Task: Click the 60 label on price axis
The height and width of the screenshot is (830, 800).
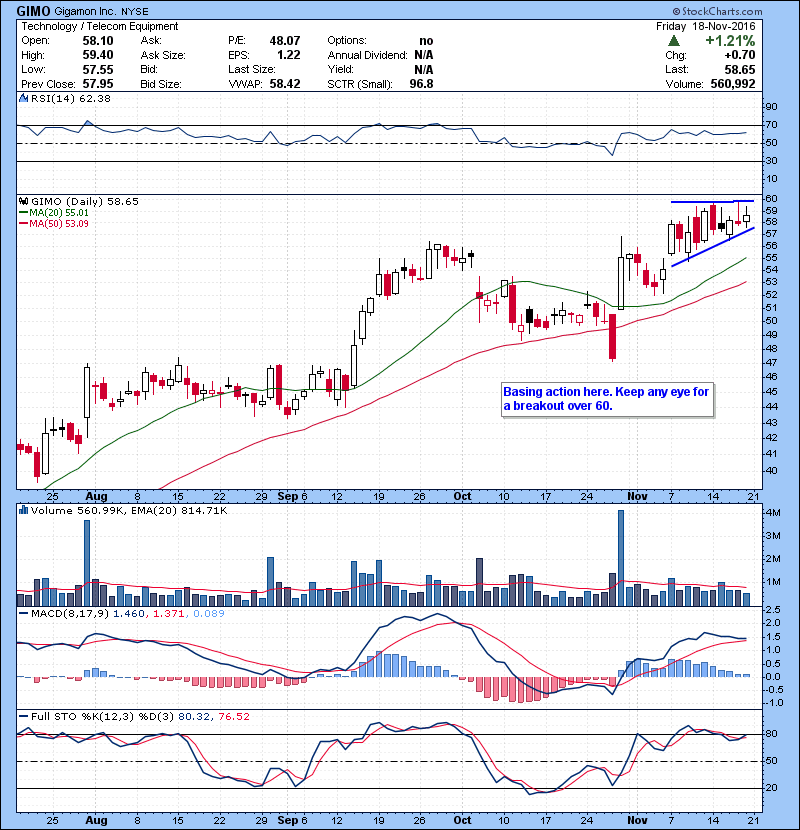Action: point(771,199)
